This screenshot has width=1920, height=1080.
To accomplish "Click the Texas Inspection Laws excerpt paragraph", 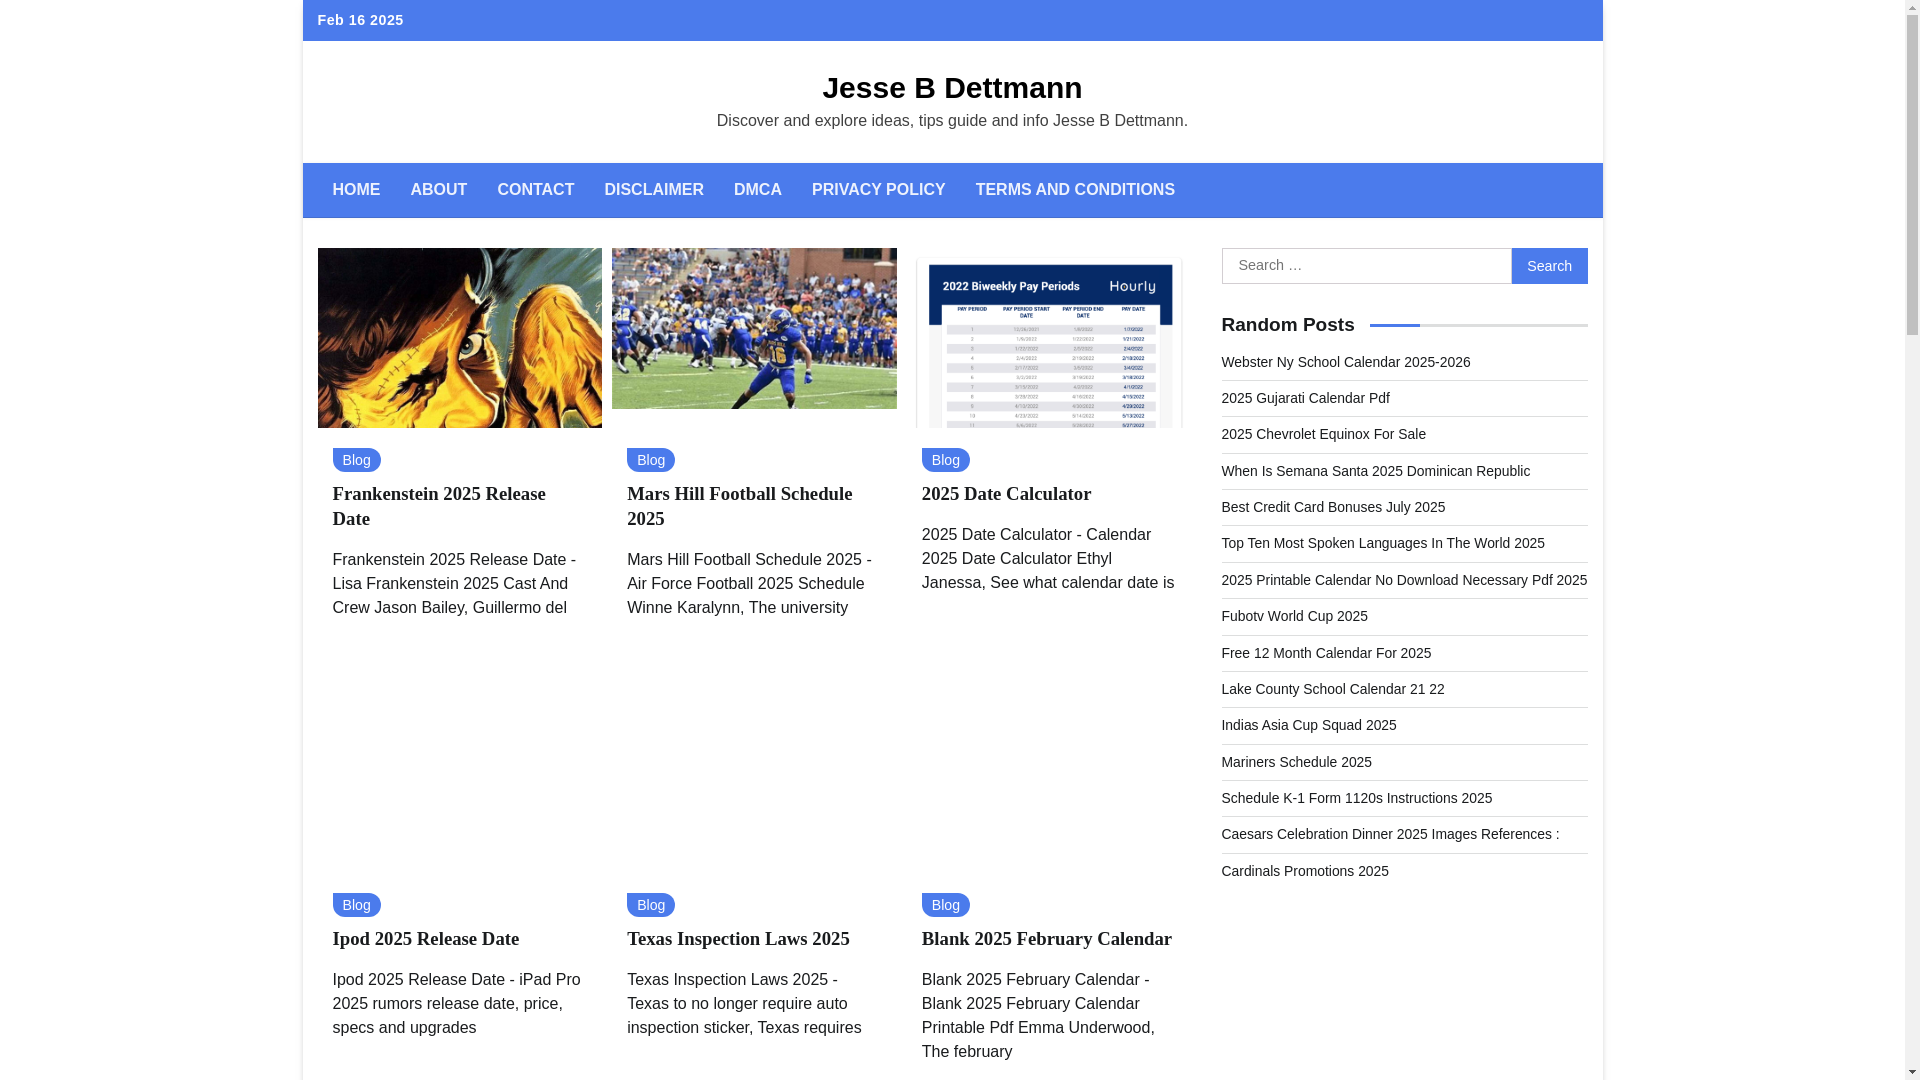I will click(744, 1004).
